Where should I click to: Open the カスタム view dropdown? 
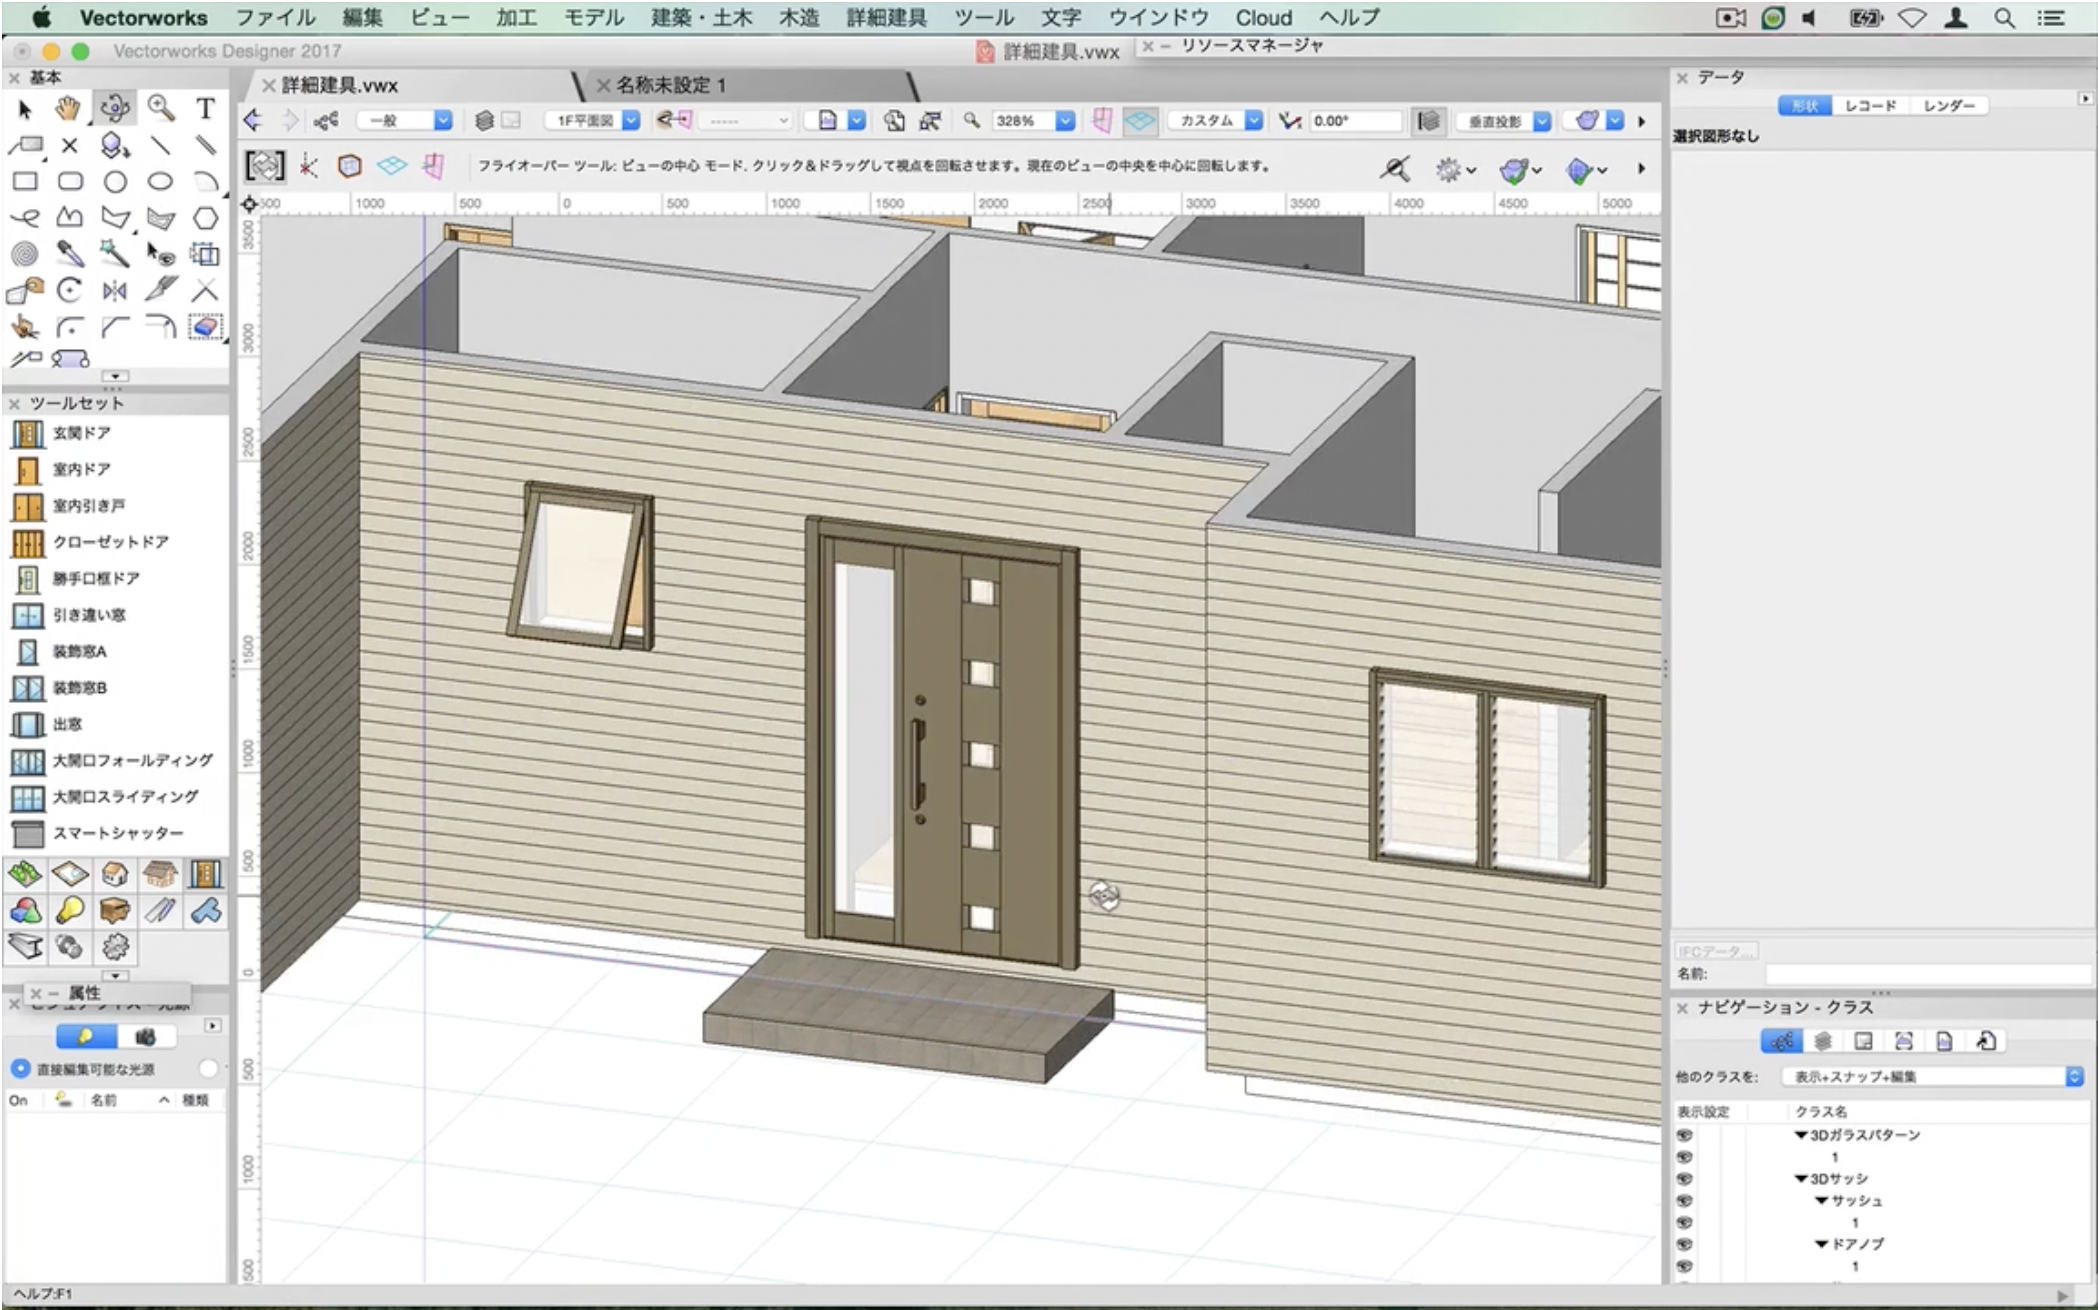[1216, 121]
